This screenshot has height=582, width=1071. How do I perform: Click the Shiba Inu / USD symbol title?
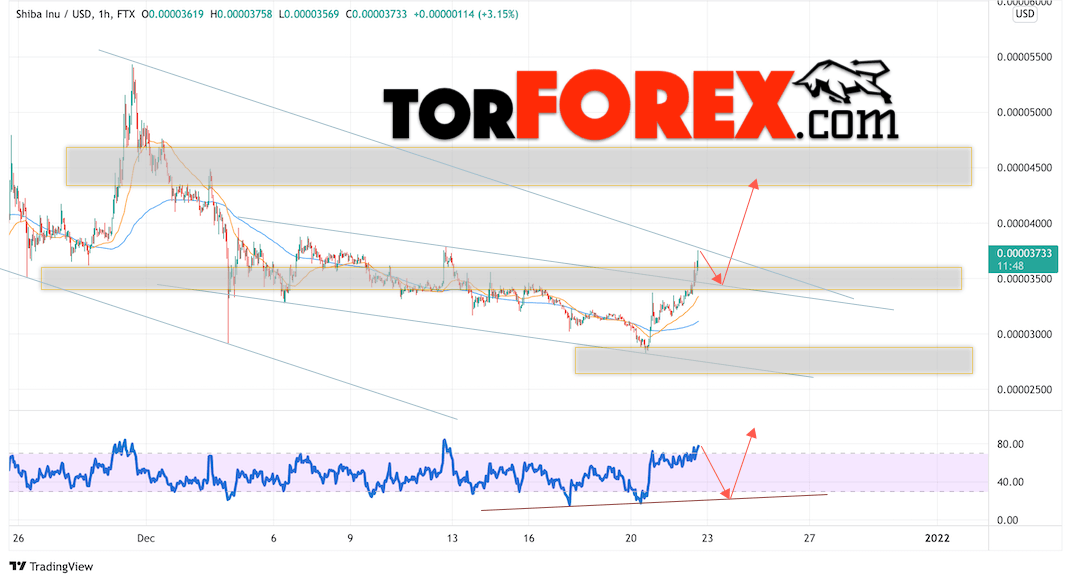tap(54, 14)
